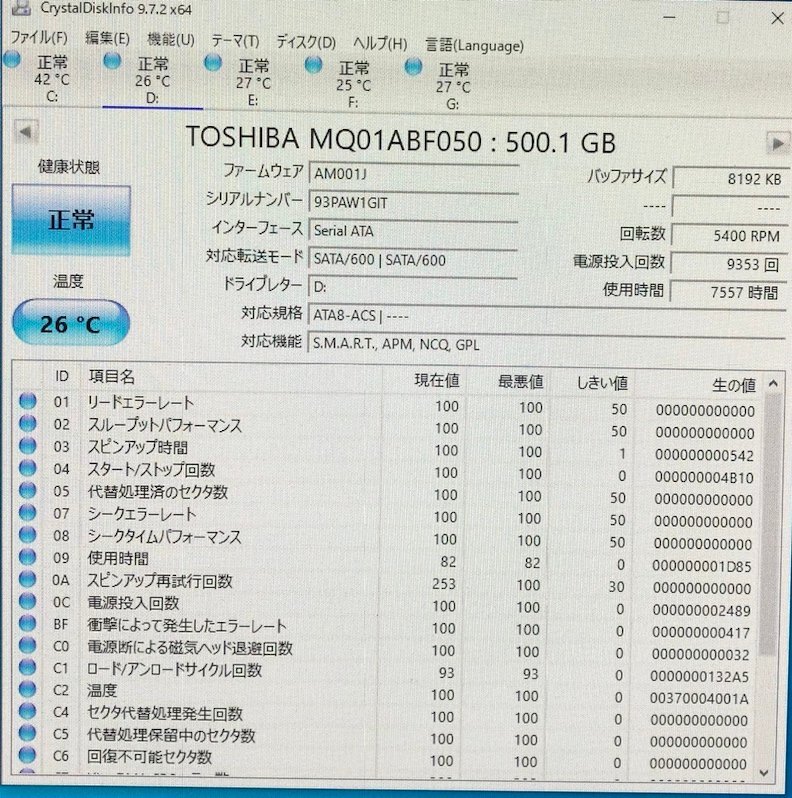Click buffer size value 8192 KB
Image resolution: width=792 pixels, height=798 pixels.
point(730,179)
